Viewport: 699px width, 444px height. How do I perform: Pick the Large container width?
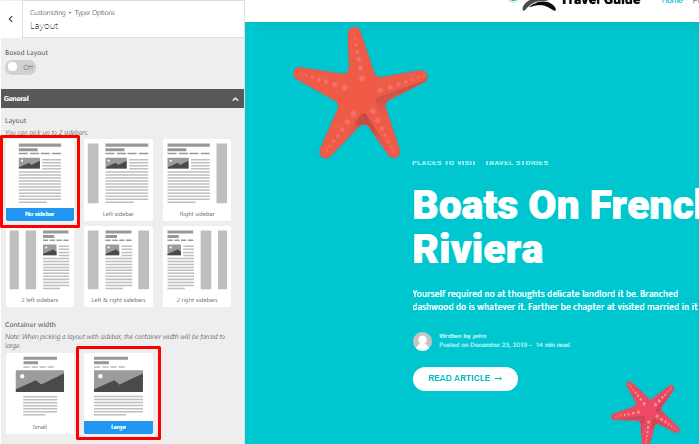tap(118, 394)
